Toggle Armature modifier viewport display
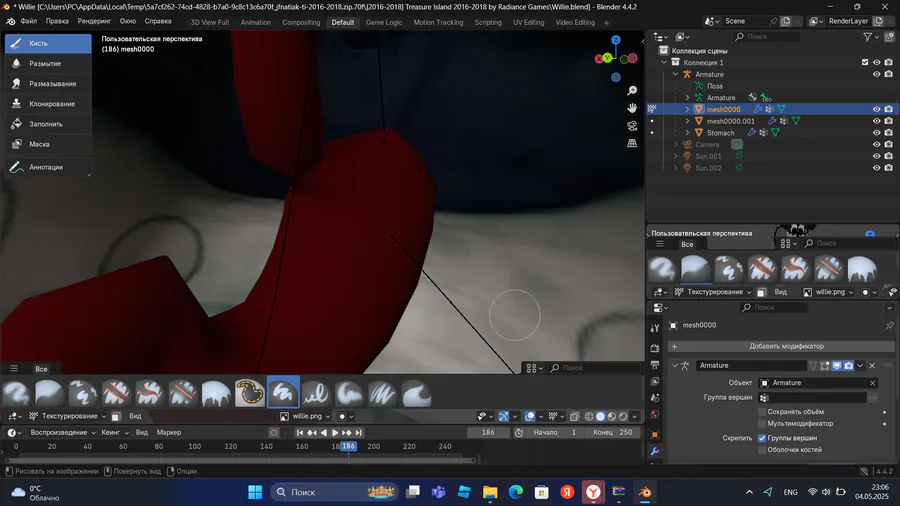The image size is (900, 506). click(837, 365)
